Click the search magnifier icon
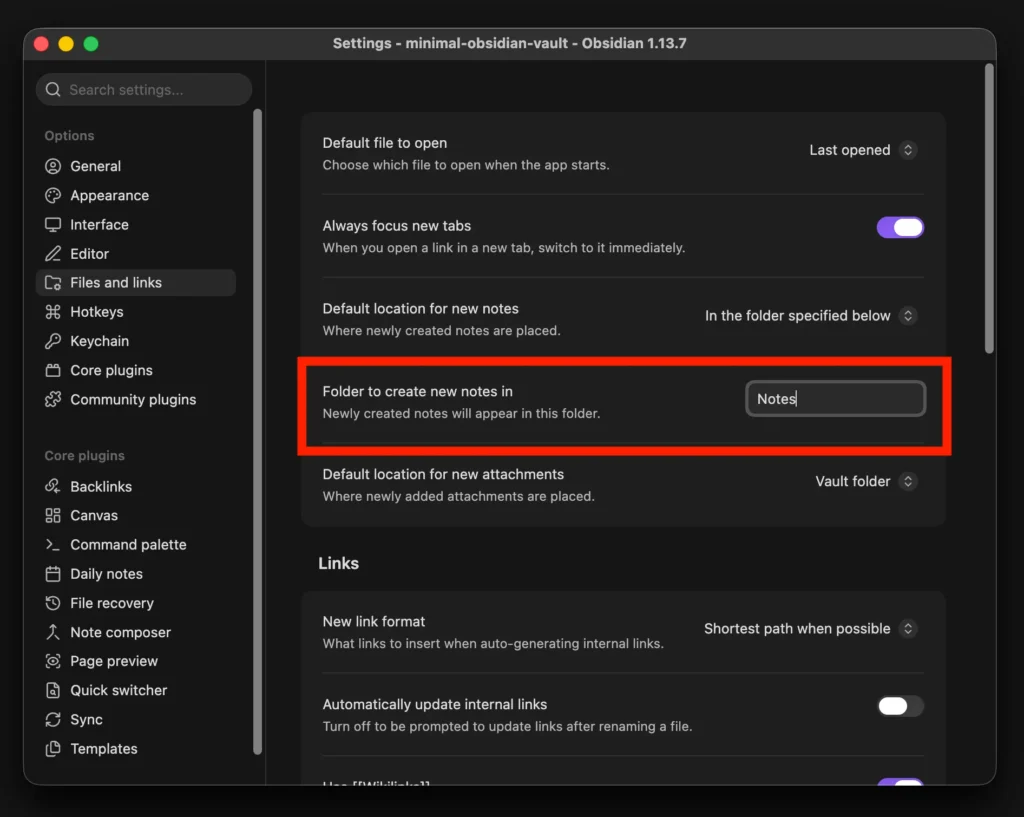The width and height of the screenshot is (1024, 817). [53, 89]
